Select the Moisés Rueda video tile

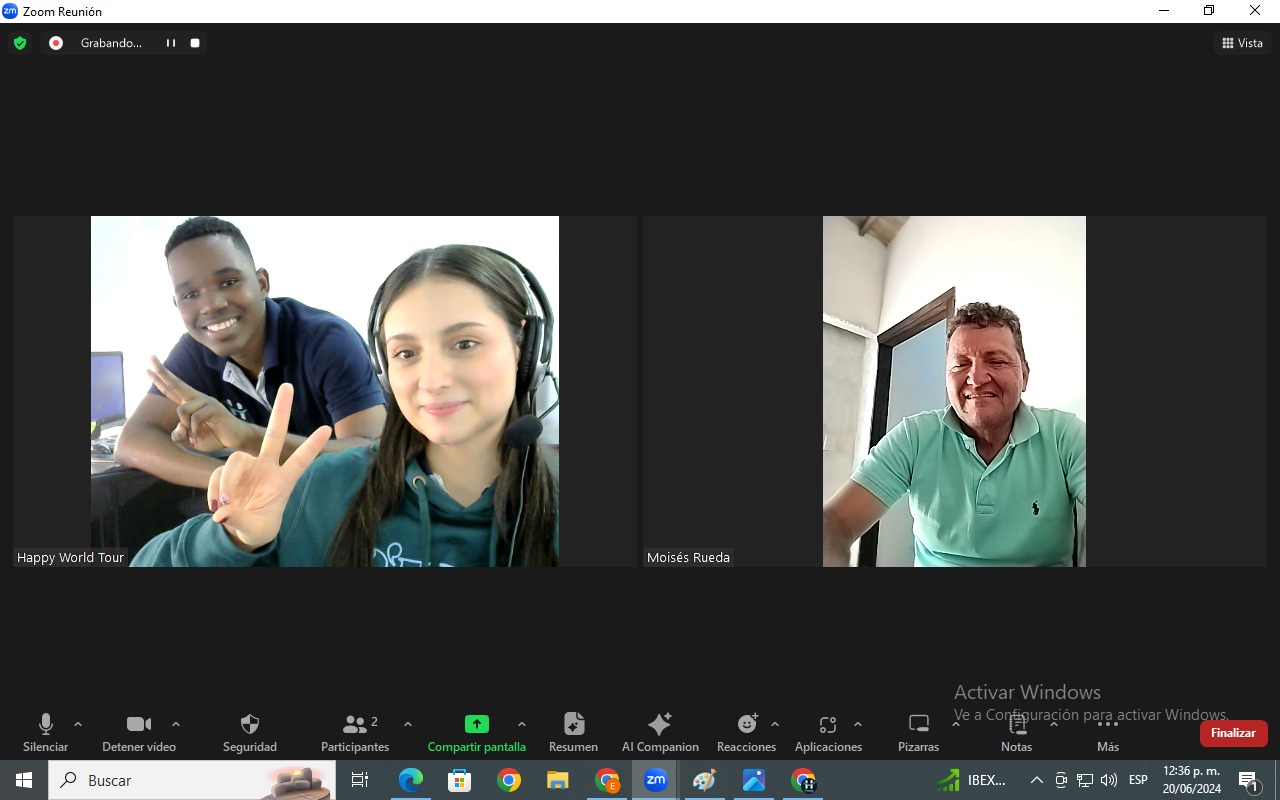[954, 391]
